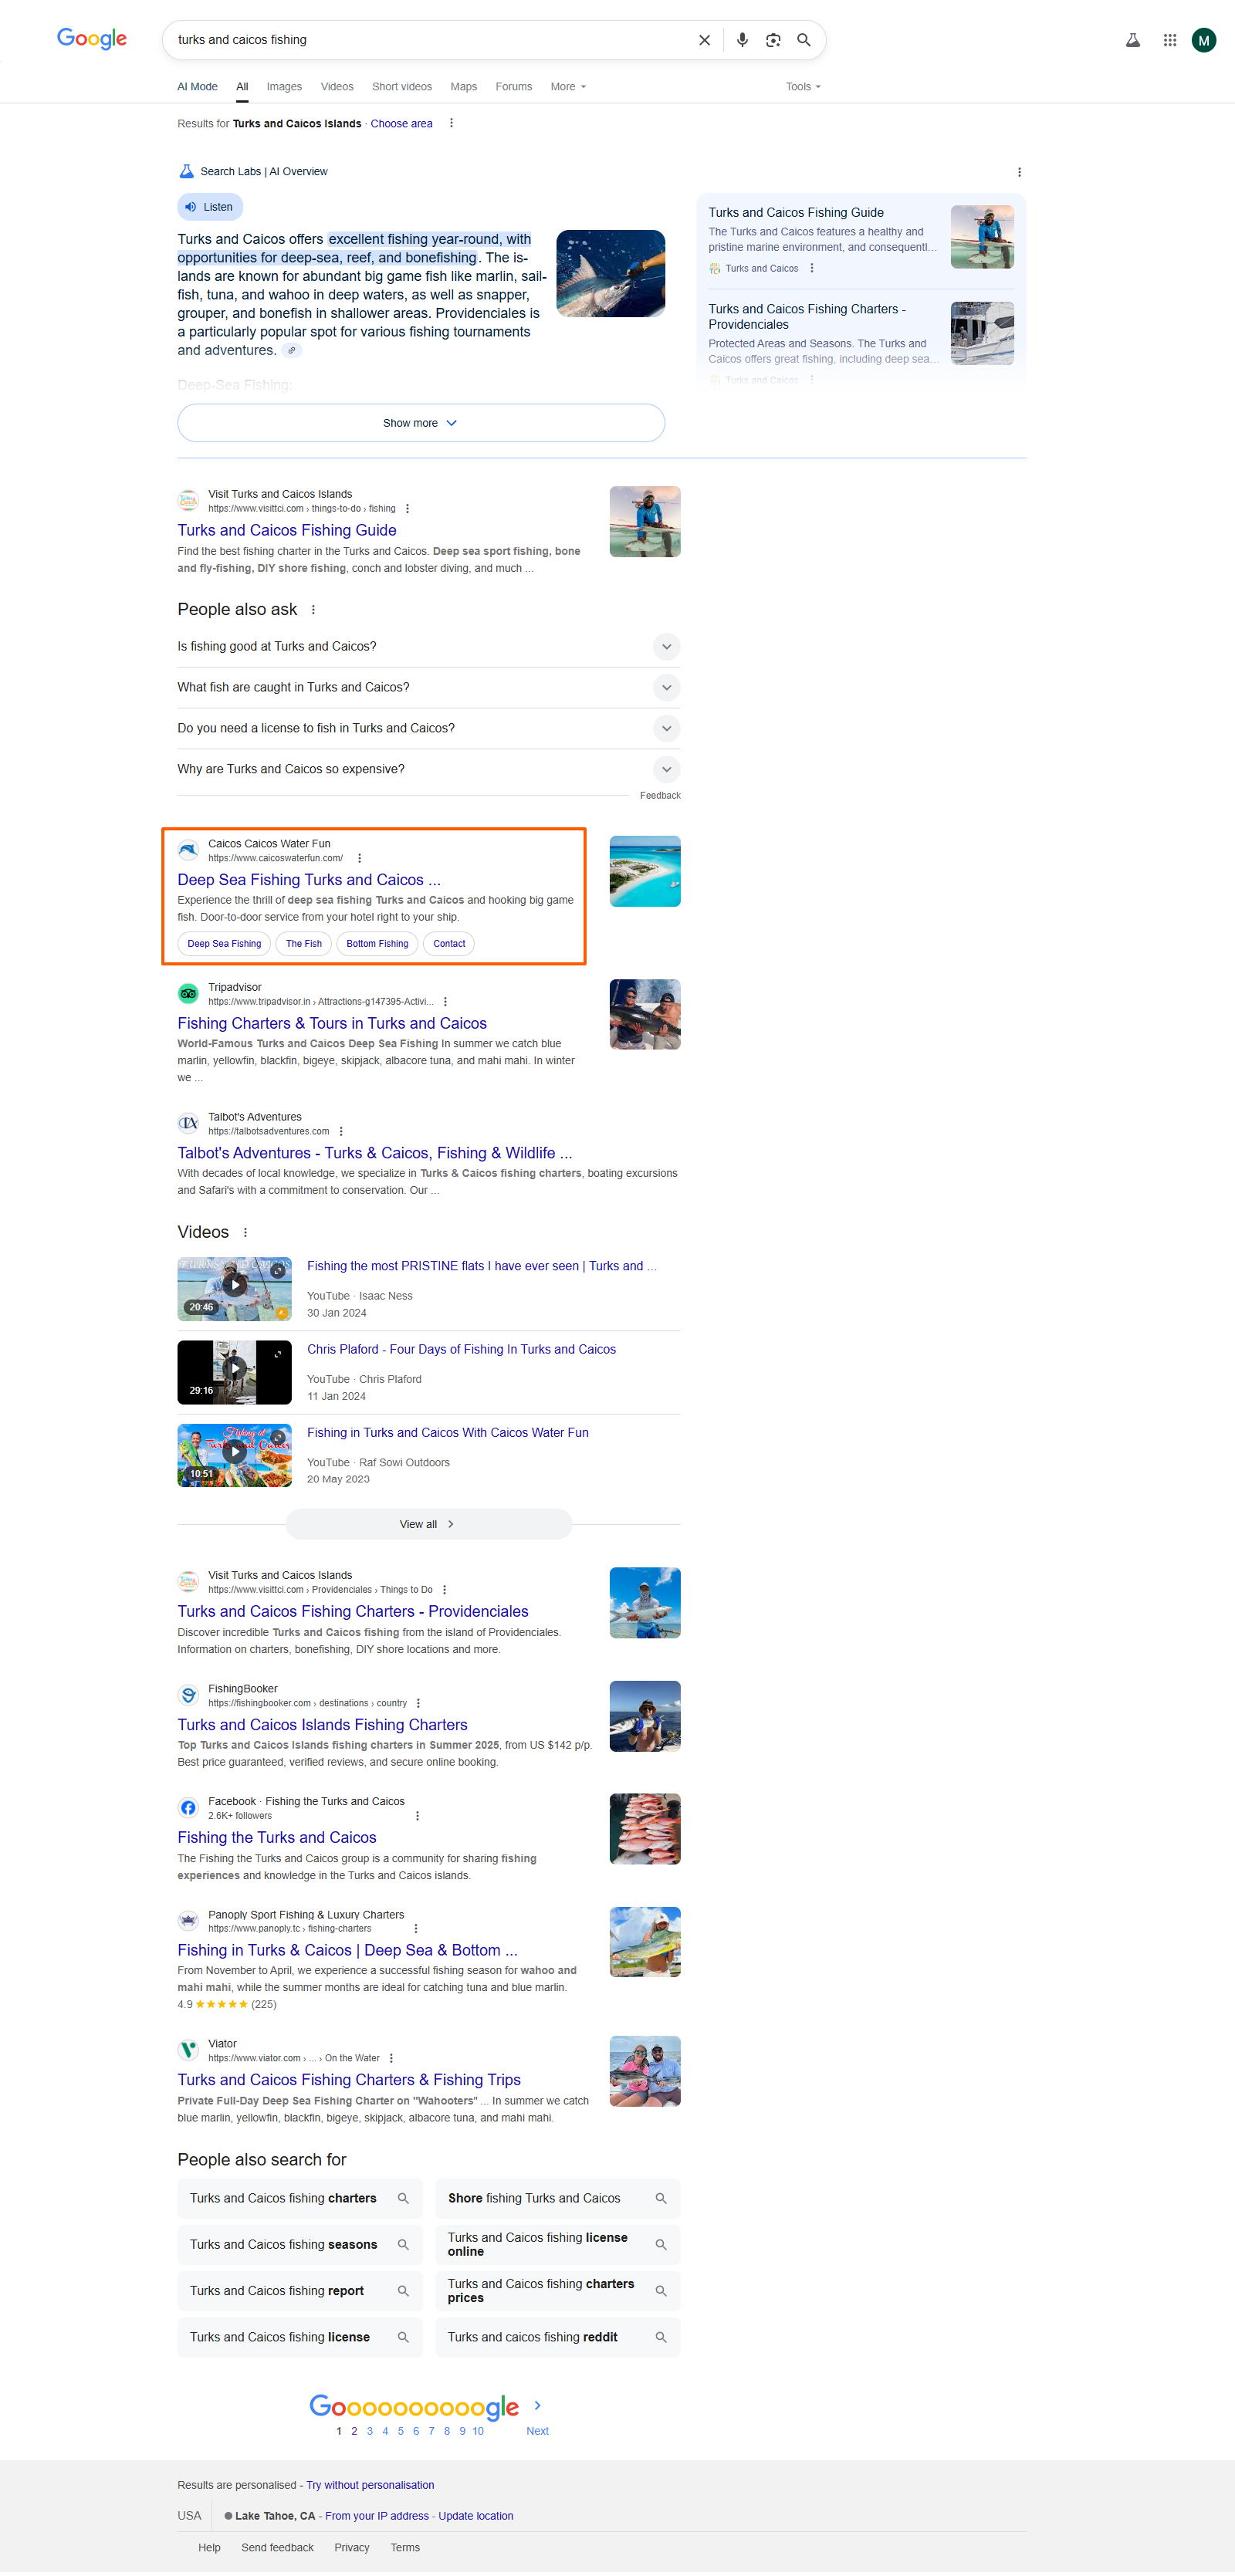The height and width of the screenshot is (2576, 1235).
Task: Play the 20:46 PRISTINE flats video thumbnail
Action: (235, 1289)
